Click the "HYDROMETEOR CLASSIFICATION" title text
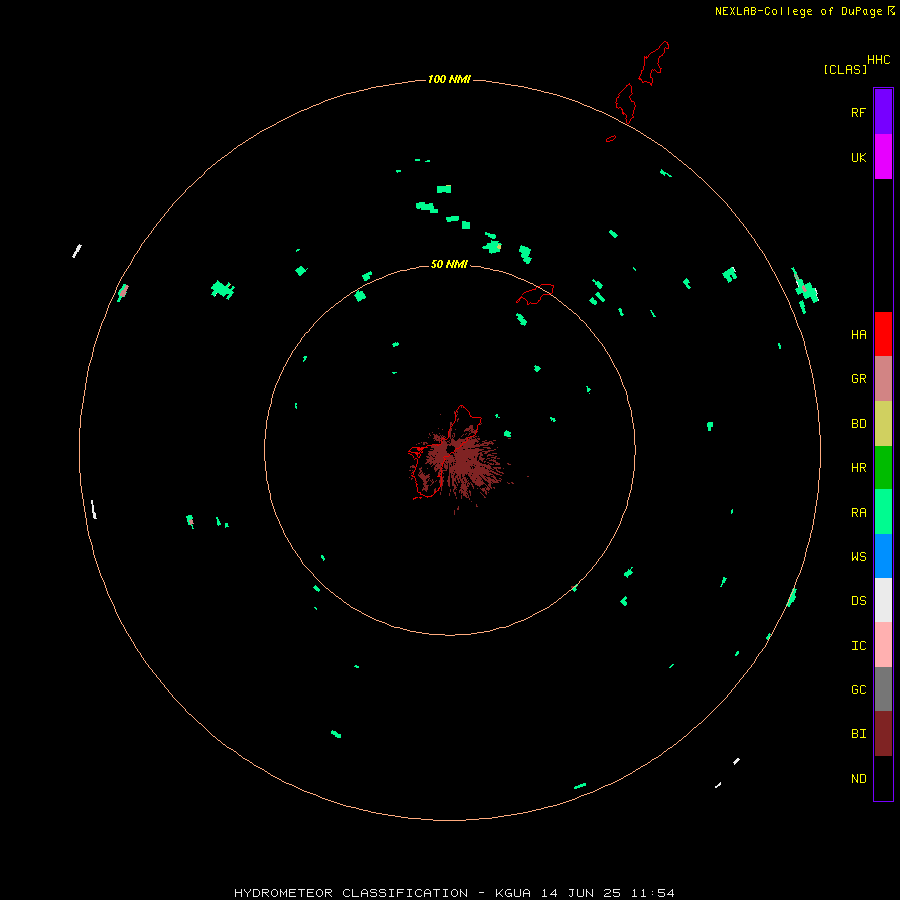 pyautogui.click(x=351, y=893)
